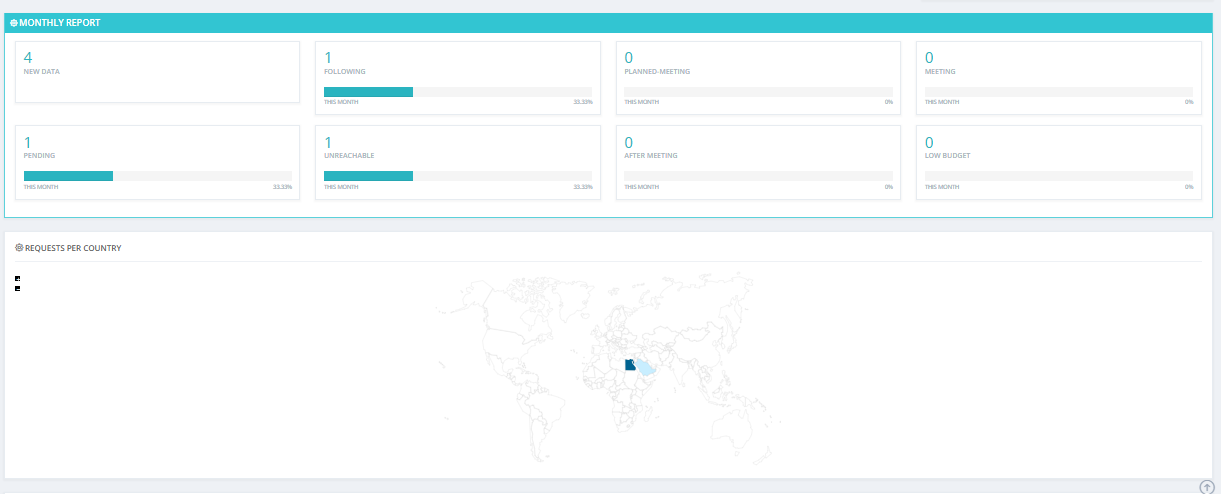Viewport: 1221px width, 494px height.
Task: Click the Monthly Report header title
Action: [59, 23]
